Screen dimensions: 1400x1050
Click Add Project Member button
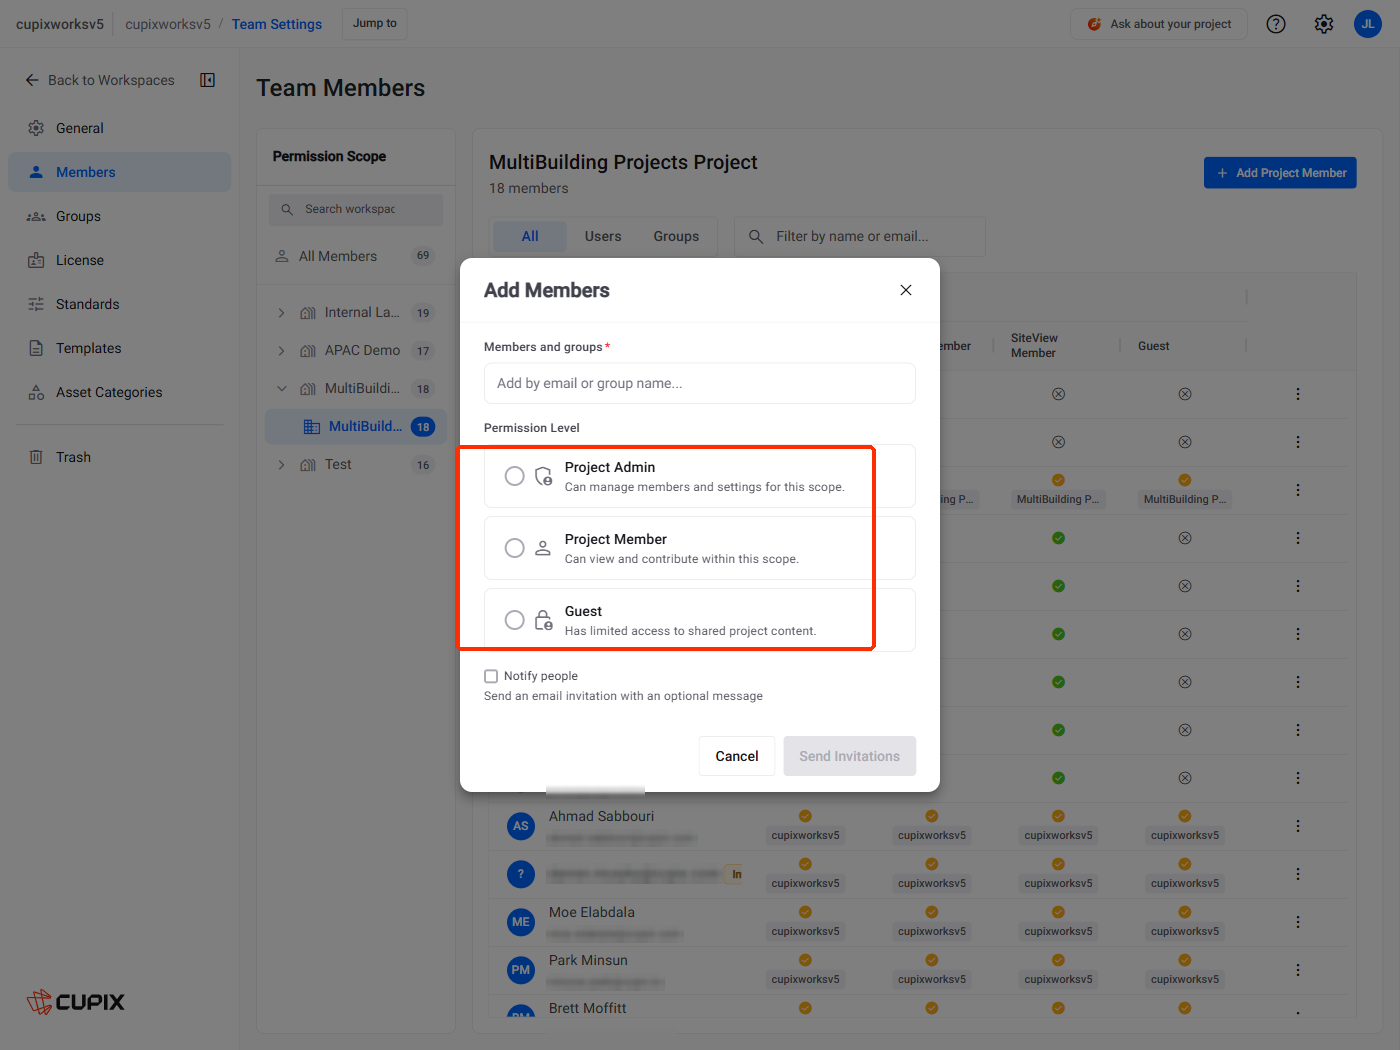tap(1280, 173)
